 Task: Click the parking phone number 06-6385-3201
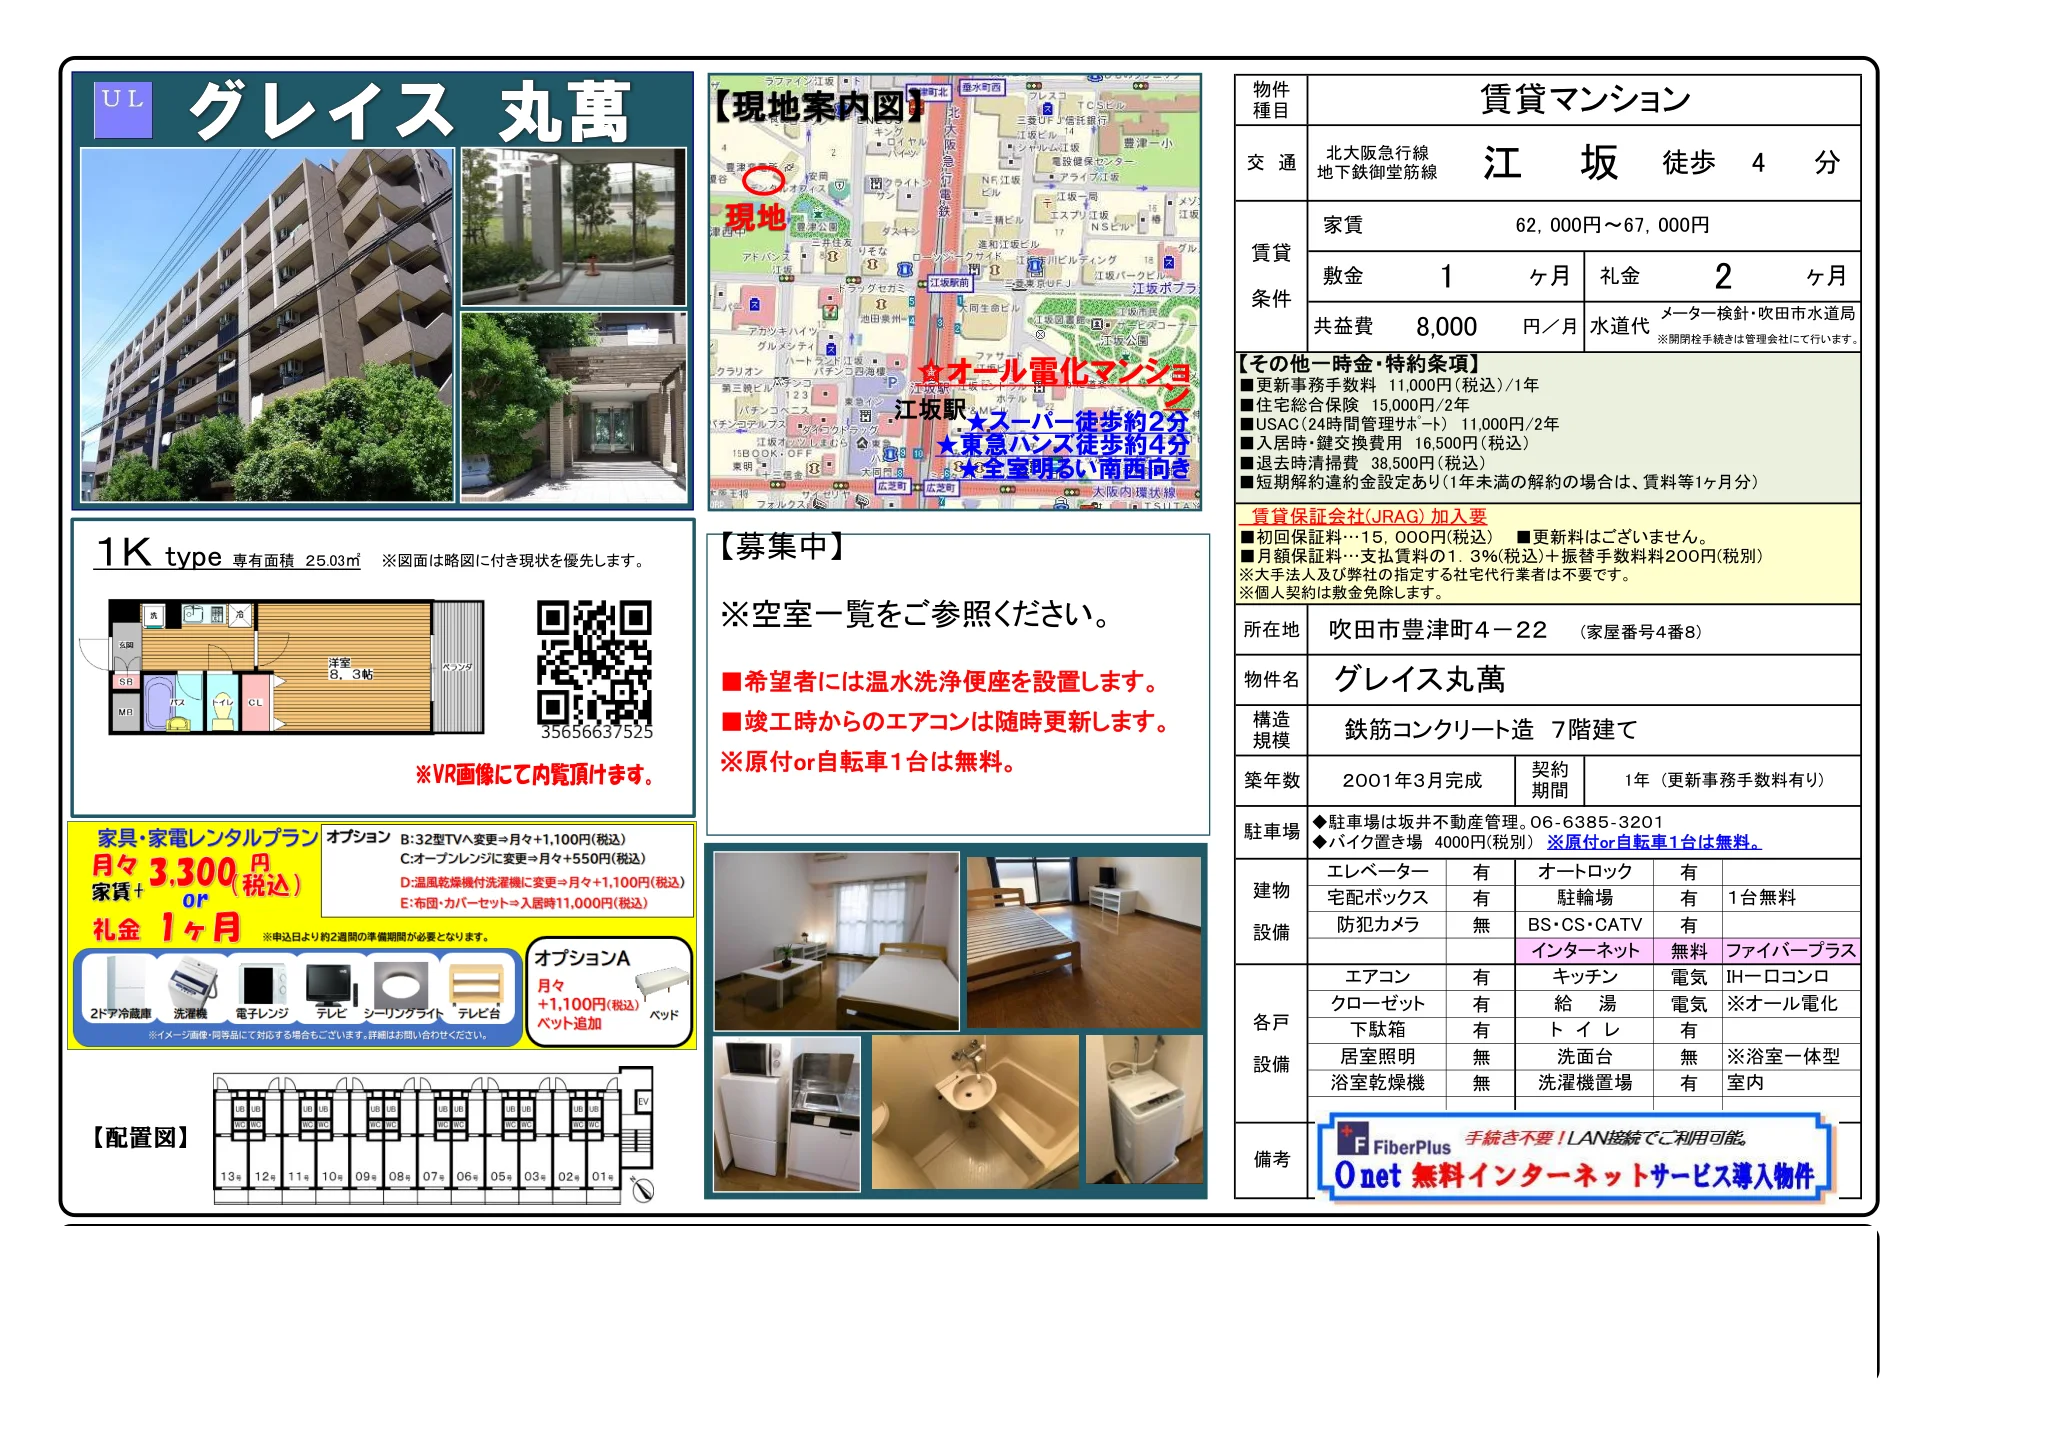(1596, 822)
